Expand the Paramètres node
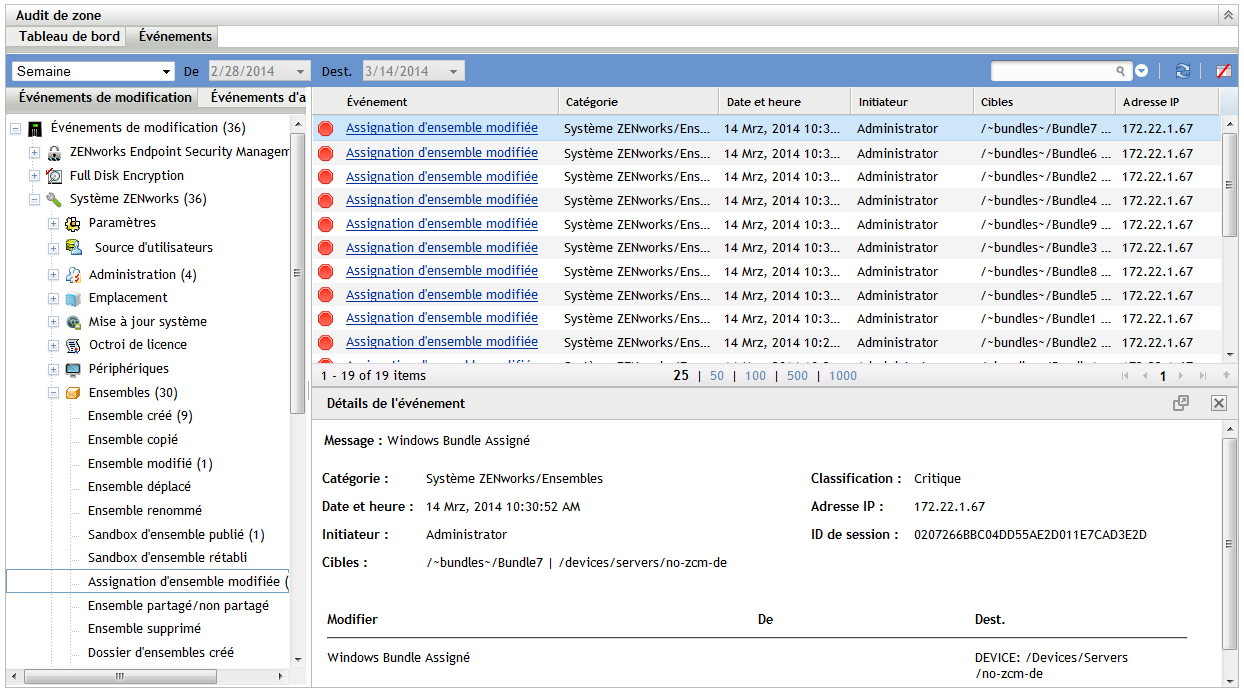Viewport: 1244px width, 694px height. tap(54, 223)
